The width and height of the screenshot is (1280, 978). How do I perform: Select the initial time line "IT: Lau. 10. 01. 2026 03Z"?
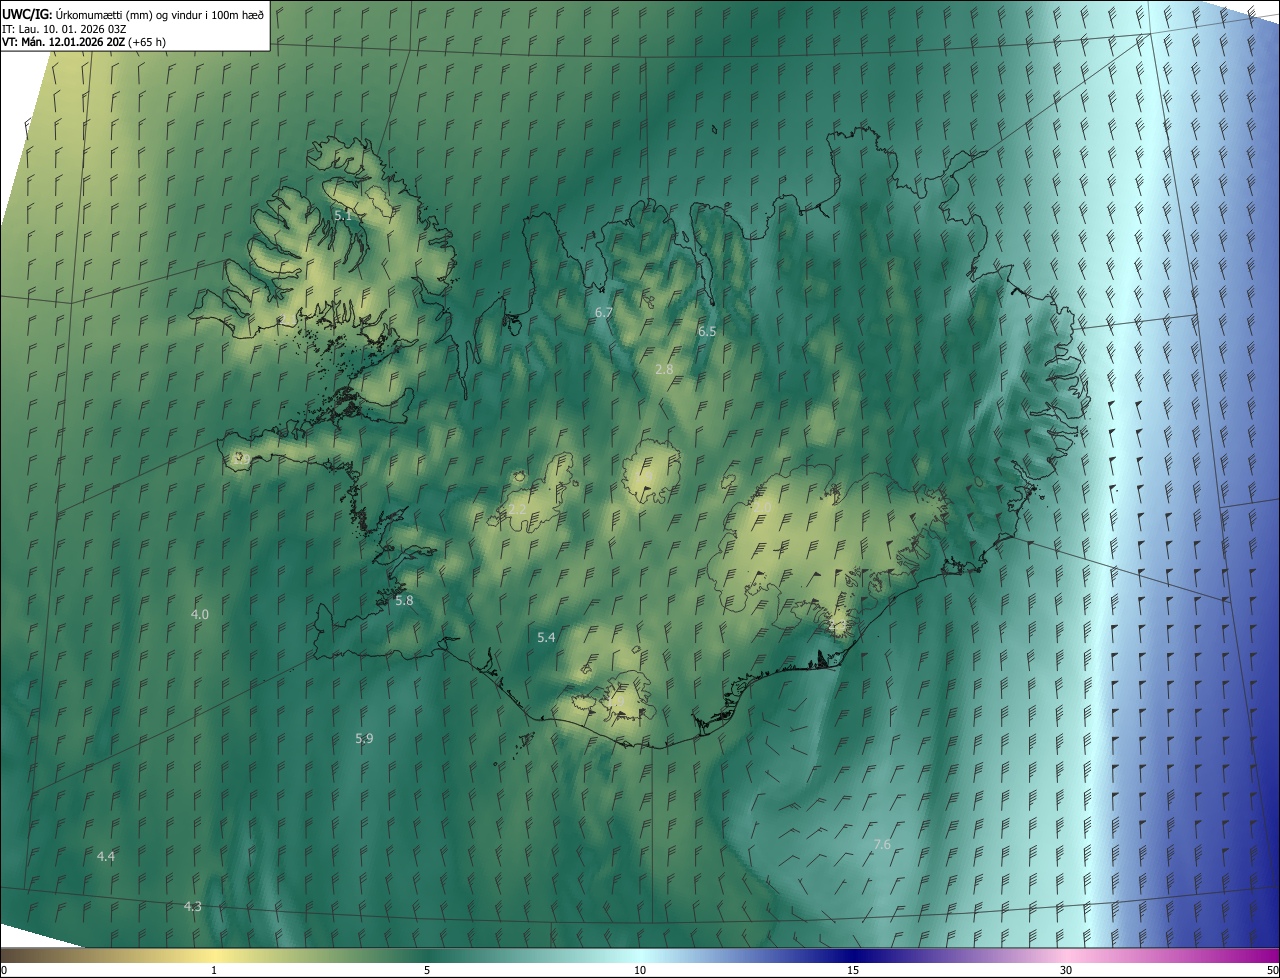tap(65, 28)
